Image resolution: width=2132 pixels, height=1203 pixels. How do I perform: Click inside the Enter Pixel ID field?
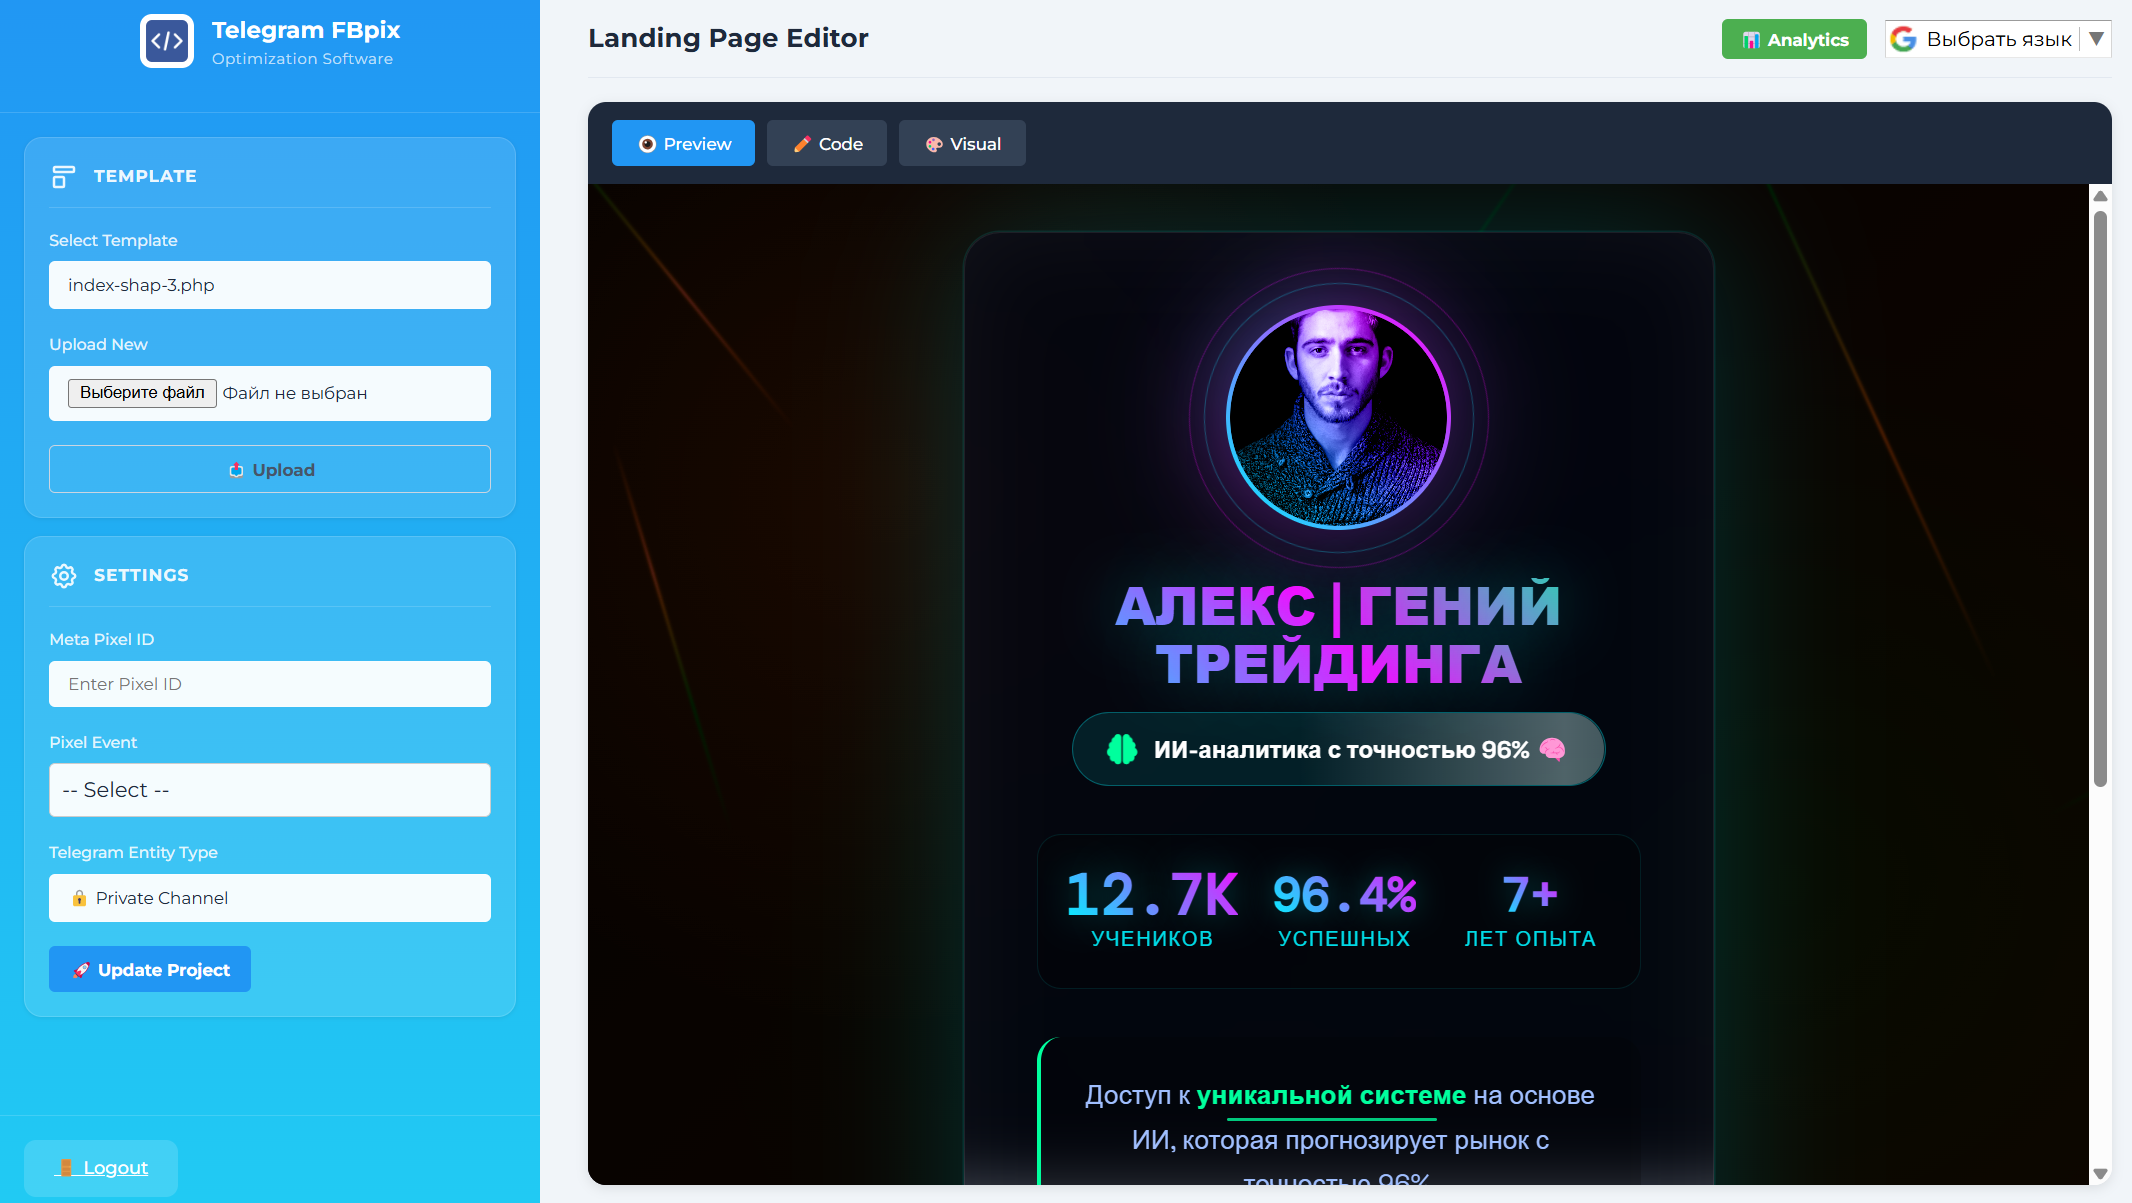tap(269, 684)
